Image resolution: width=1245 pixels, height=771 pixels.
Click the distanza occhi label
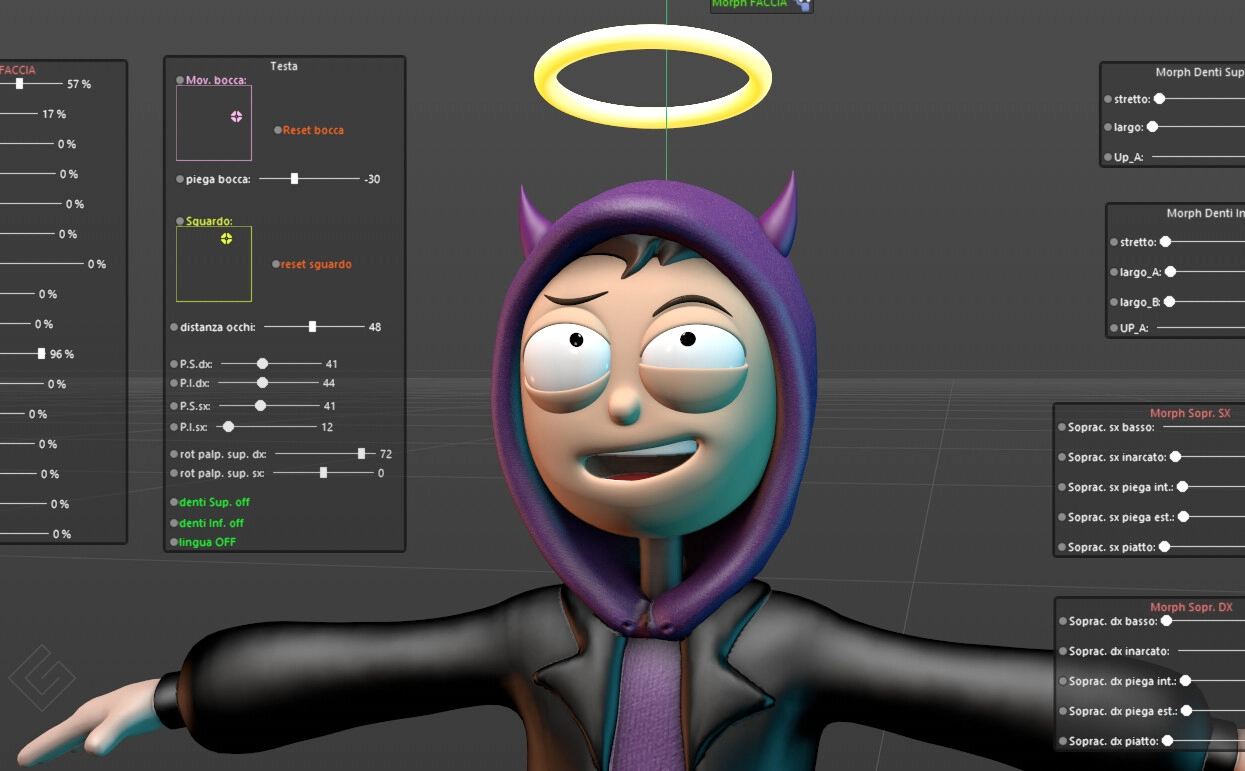[218, 327]
